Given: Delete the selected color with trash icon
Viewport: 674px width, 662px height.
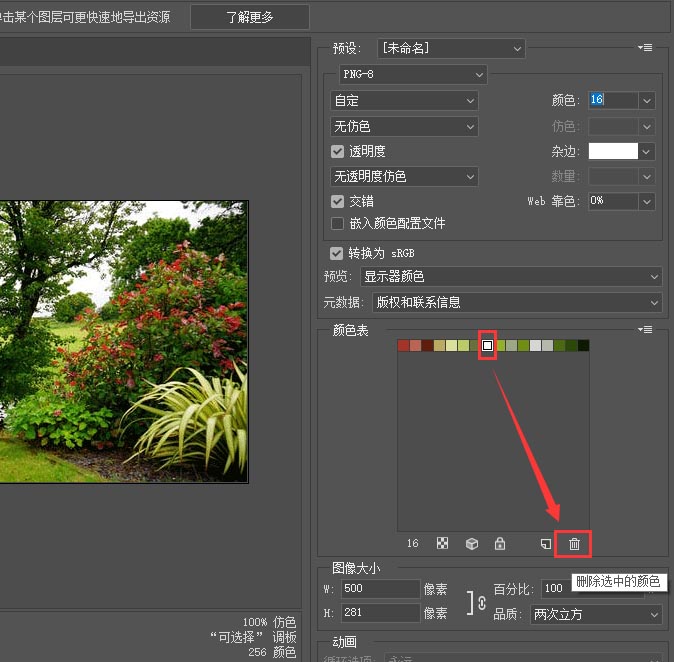Looking at the screenshot, I should coord(574,544).
